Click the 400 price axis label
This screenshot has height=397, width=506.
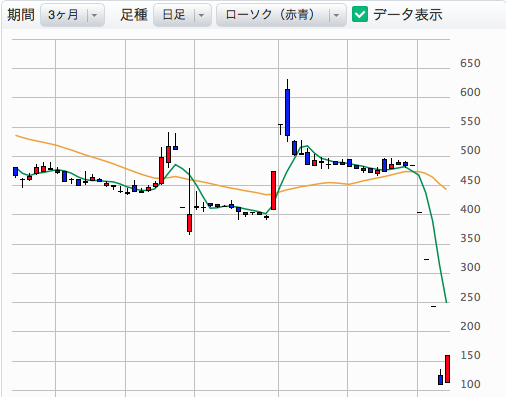pos(470,209)
